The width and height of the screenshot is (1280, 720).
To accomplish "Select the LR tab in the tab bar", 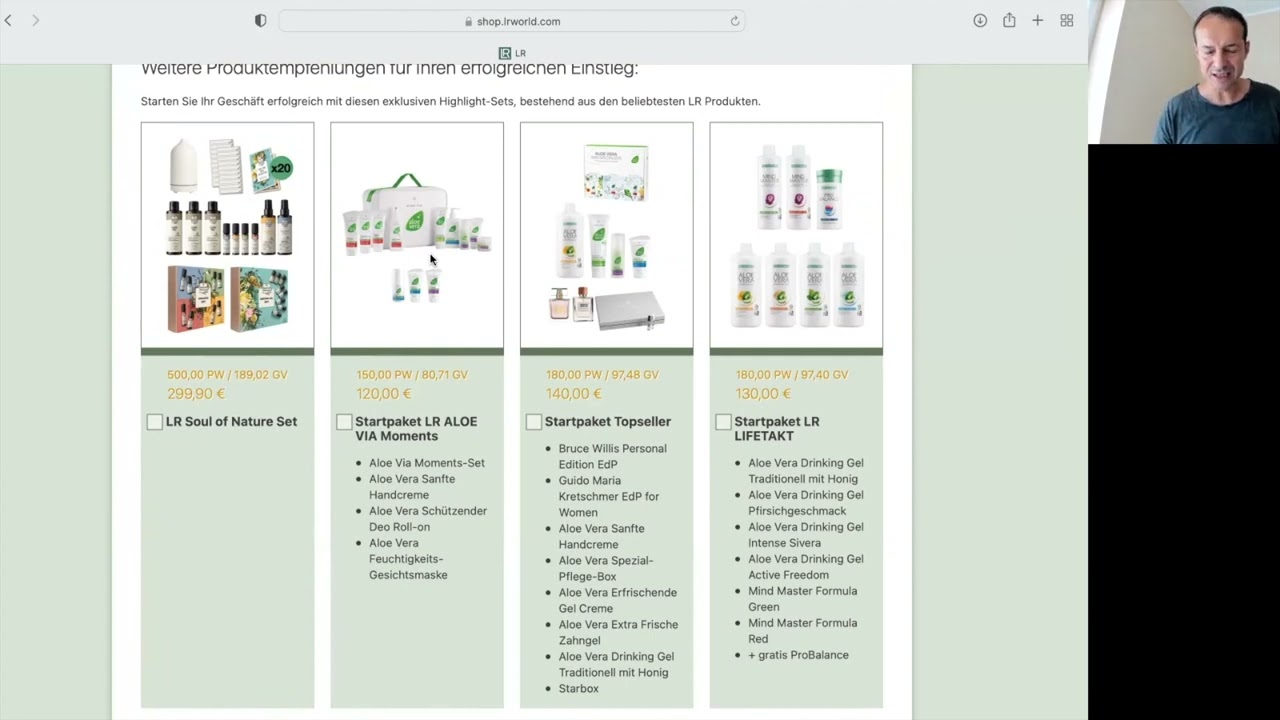I will pos(512,53).
